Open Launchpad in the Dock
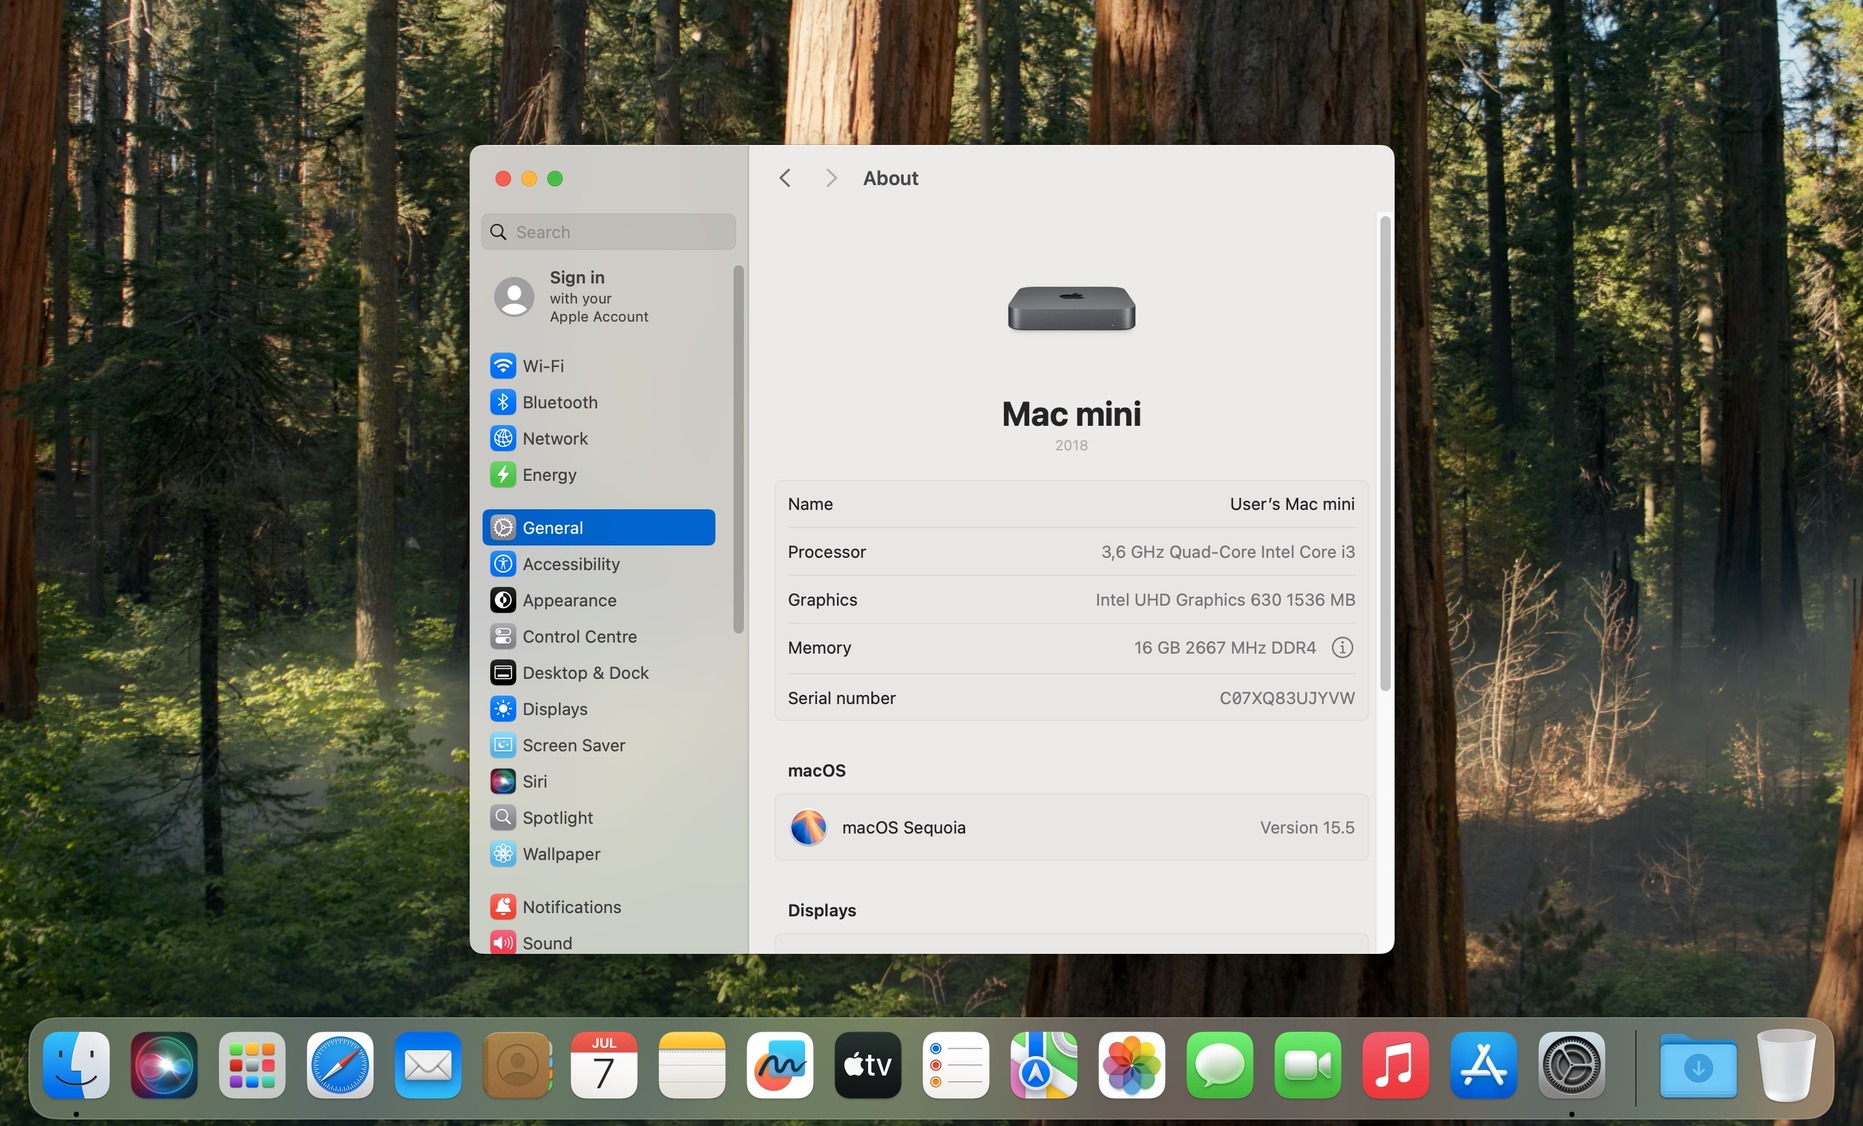This screenshot has height=1126, width=1863. click(x=252, y=1065)
